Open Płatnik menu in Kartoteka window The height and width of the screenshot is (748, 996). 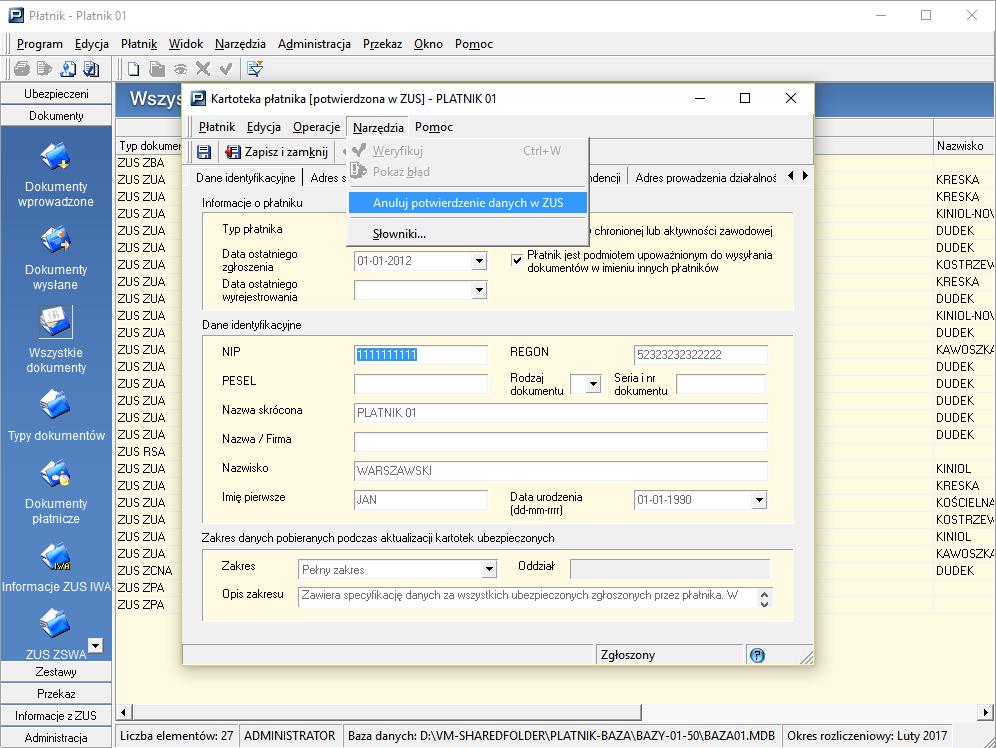coord(217,127)
